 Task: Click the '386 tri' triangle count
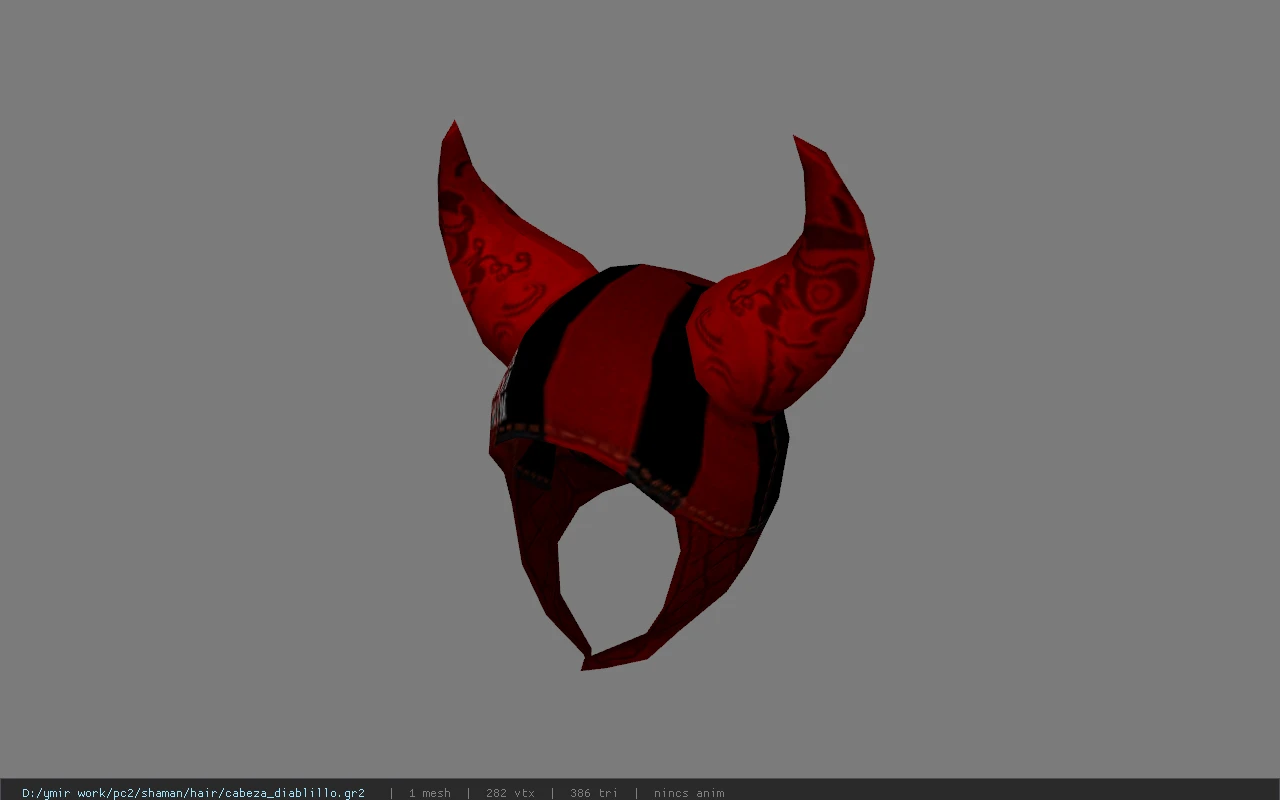click(594, 793)
